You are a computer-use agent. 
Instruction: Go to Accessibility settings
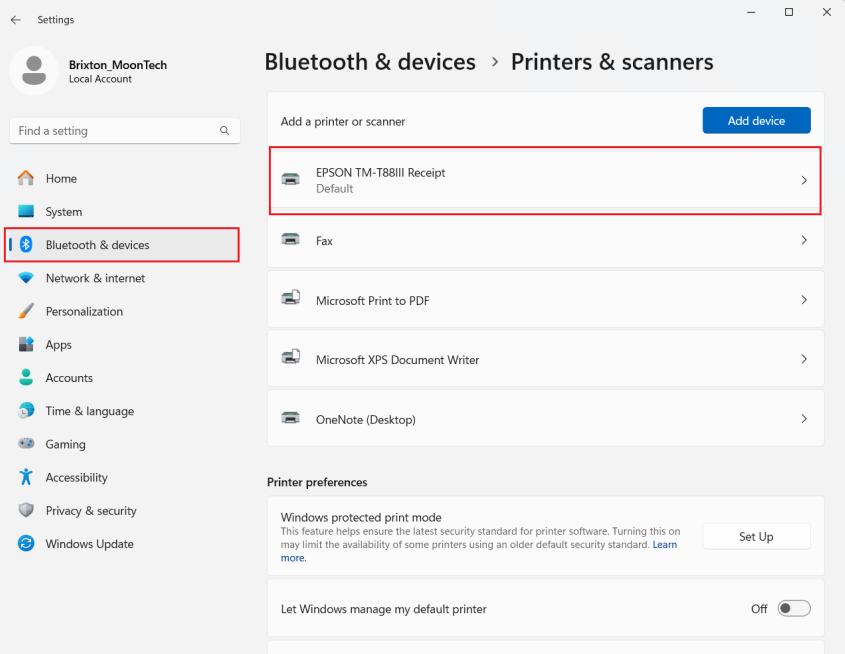pyautogui.click(x=122, y=477)
